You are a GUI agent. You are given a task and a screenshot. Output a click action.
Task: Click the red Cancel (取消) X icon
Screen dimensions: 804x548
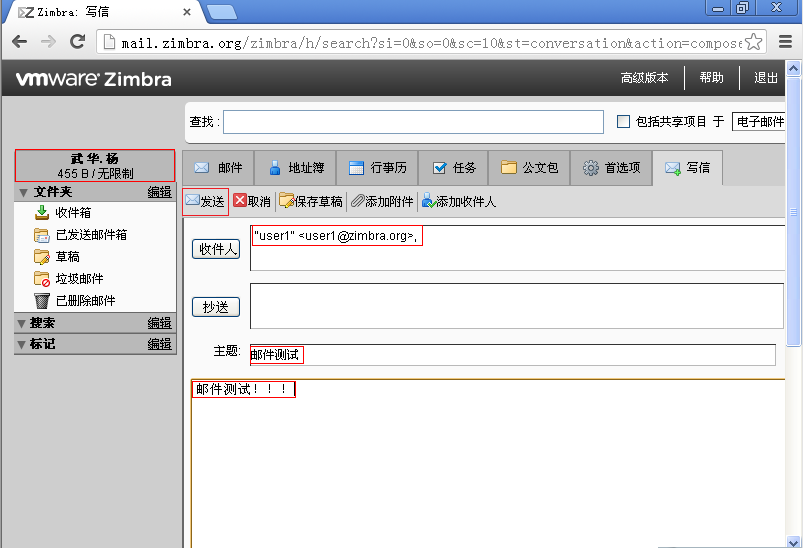pos(239,200)
